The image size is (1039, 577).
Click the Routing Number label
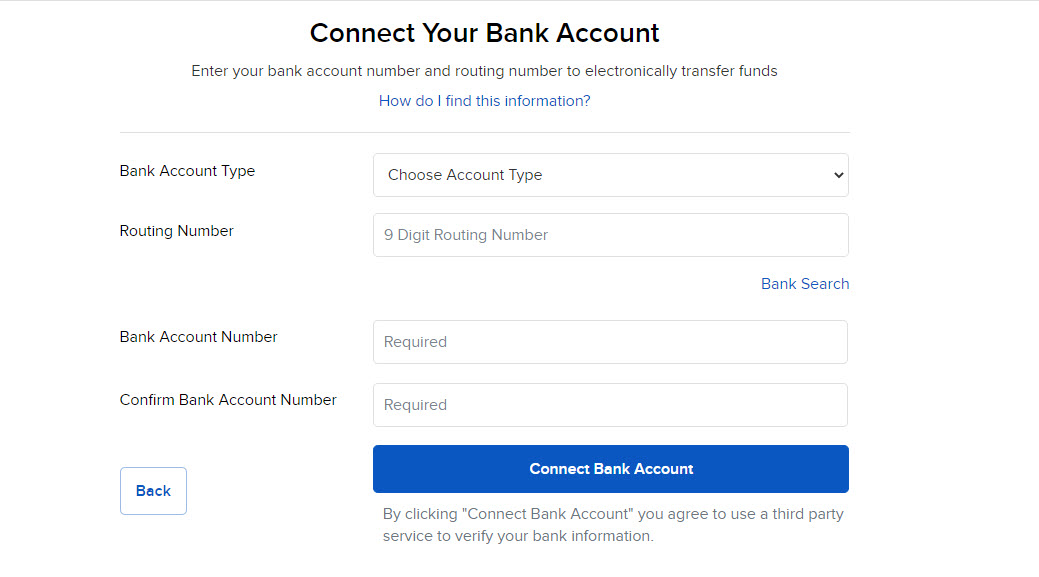[176, 231]
